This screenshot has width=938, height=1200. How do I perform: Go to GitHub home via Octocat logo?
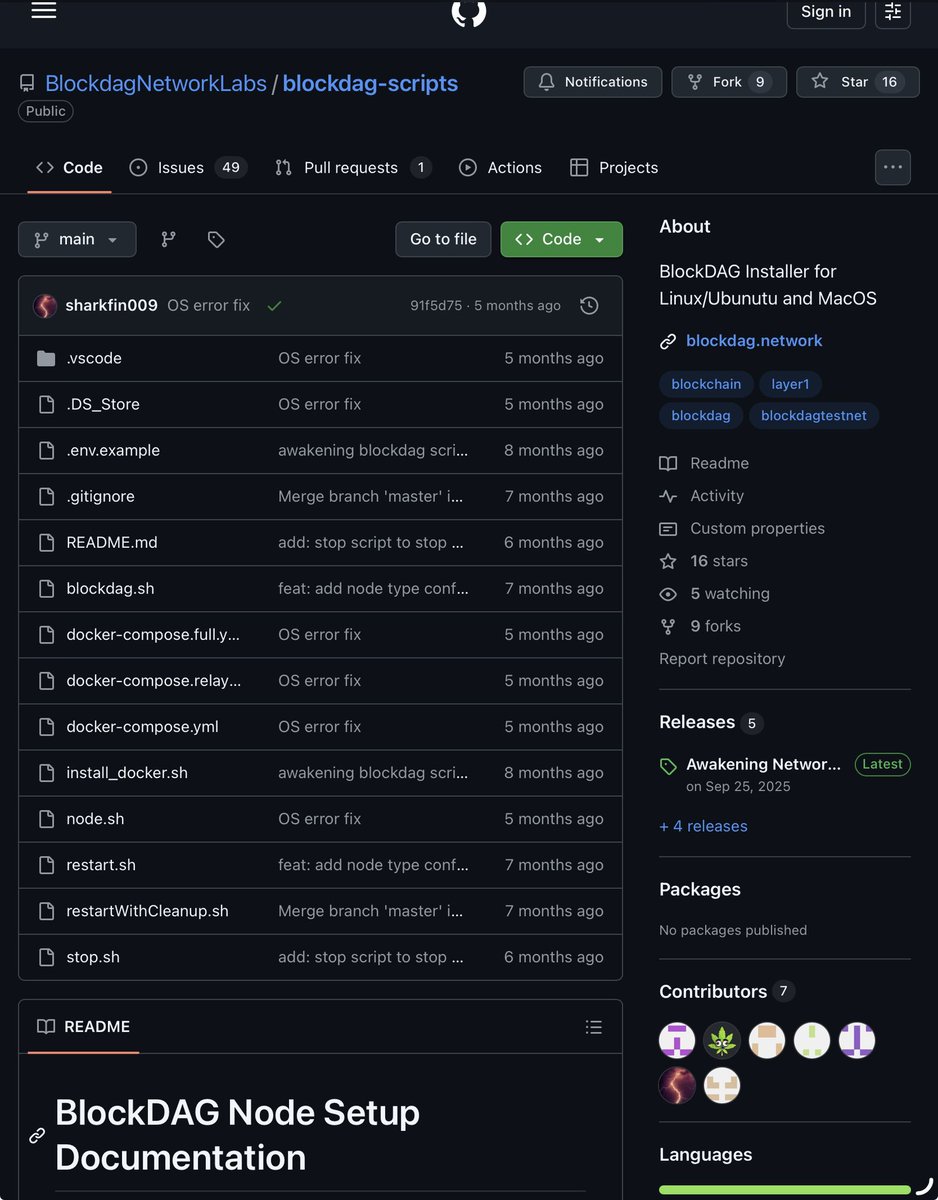pyautogui.click(x=469, y=12)
